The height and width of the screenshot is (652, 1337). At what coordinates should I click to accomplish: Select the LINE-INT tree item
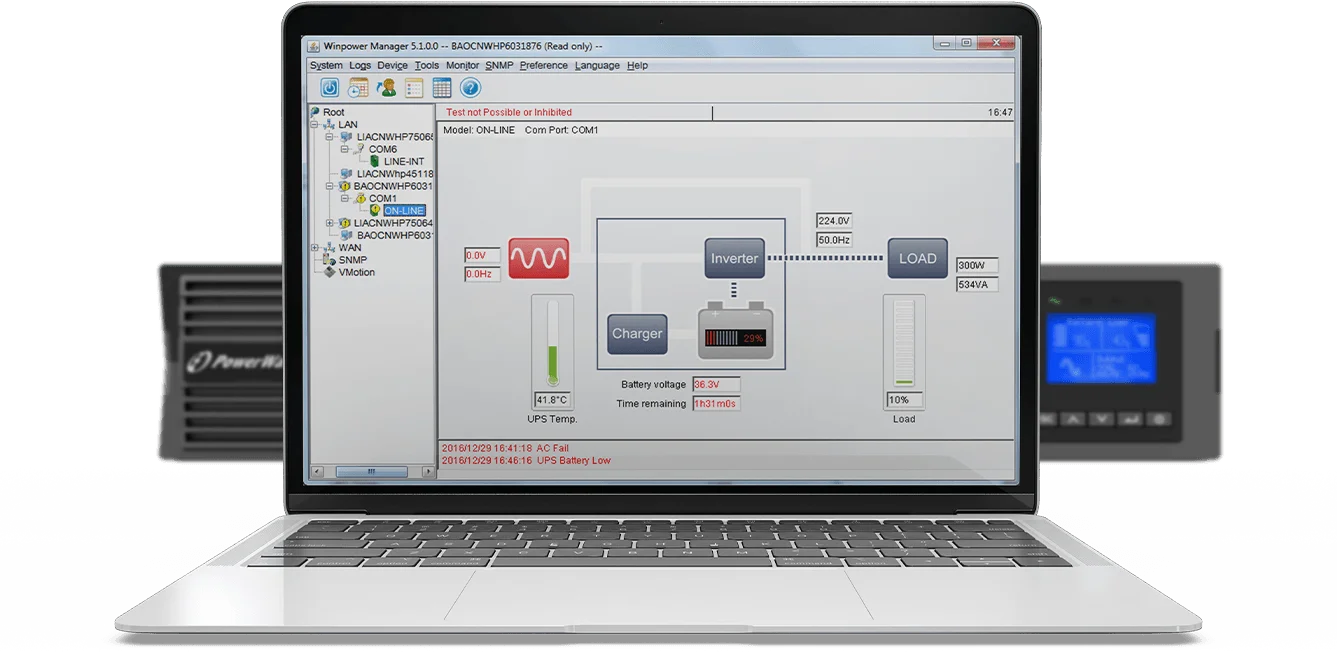[x=404, y=161]
